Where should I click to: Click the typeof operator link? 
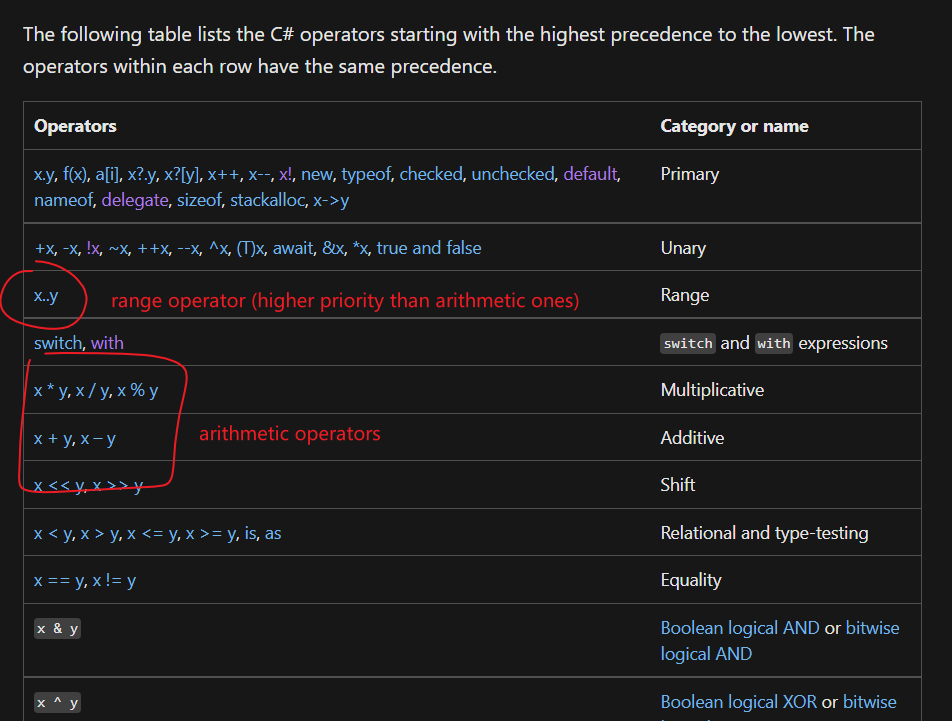point(366,175)
